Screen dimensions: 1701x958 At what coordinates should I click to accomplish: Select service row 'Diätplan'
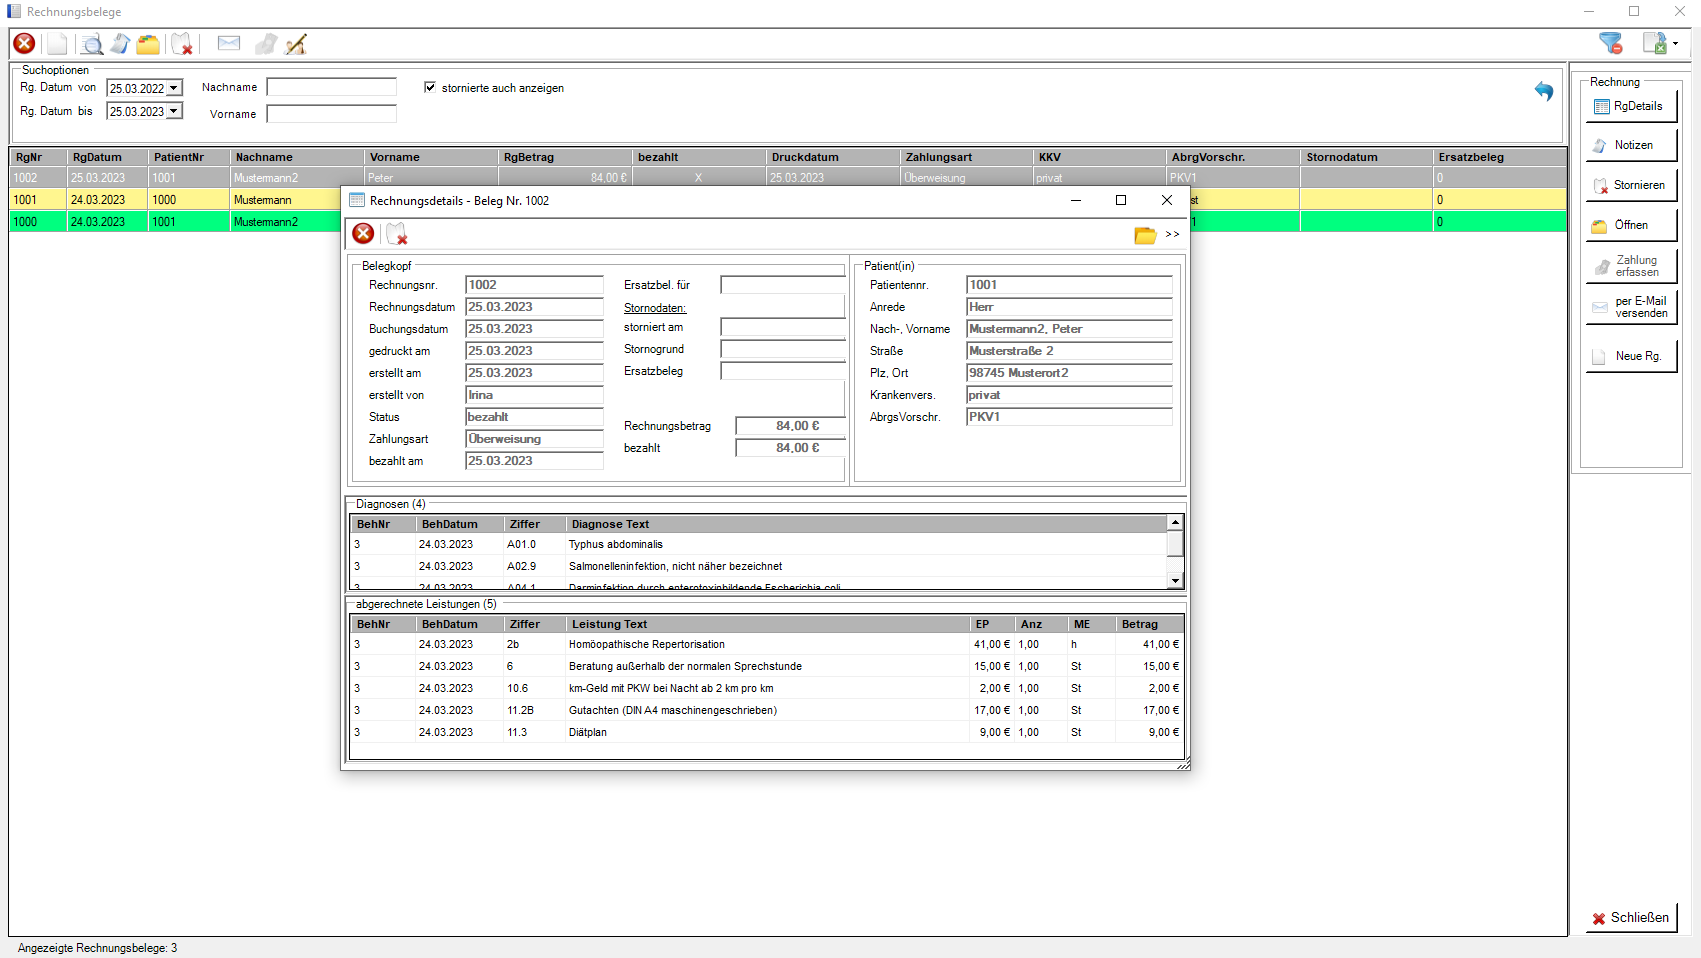click(767, 732)
